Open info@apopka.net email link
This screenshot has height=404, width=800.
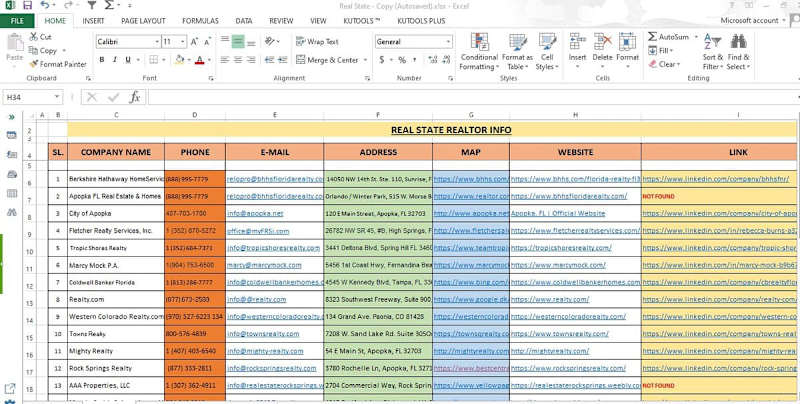(255, 213)
